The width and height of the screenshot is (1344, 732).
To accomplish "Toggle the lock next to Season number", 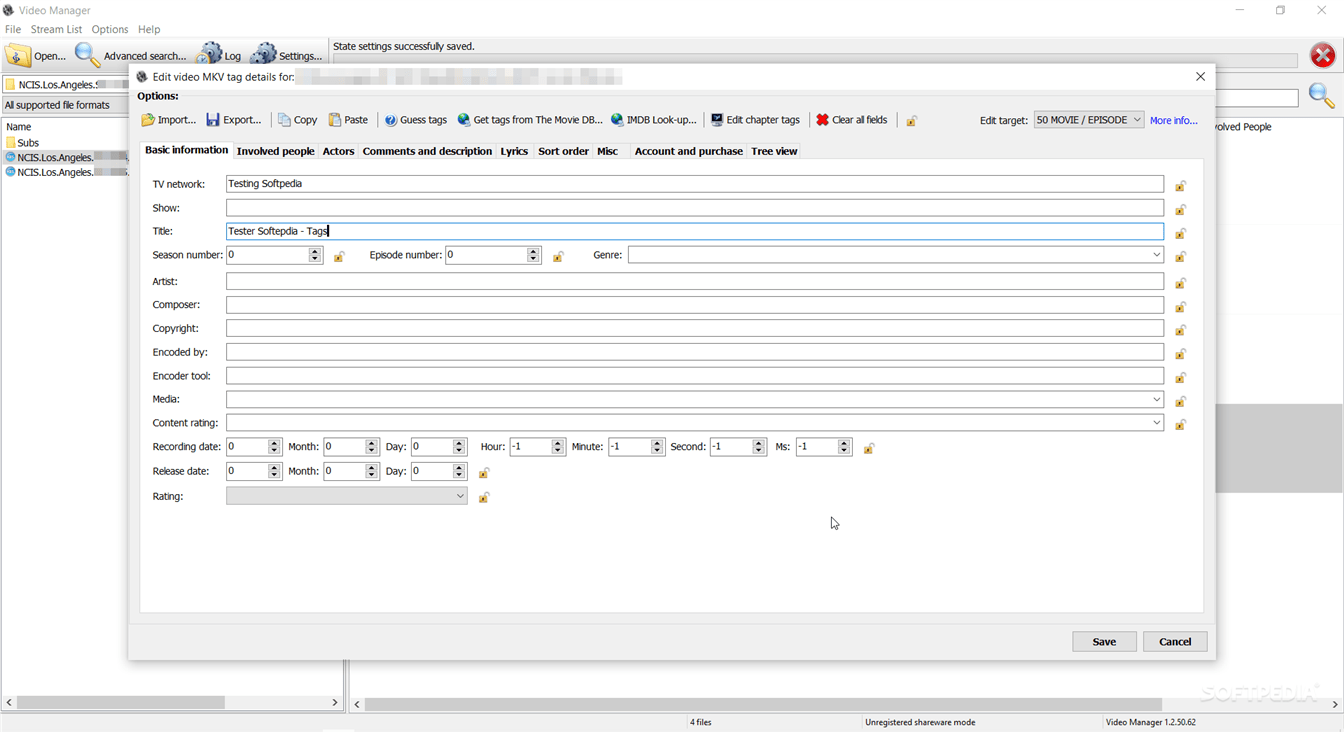I will pos(339,256).
